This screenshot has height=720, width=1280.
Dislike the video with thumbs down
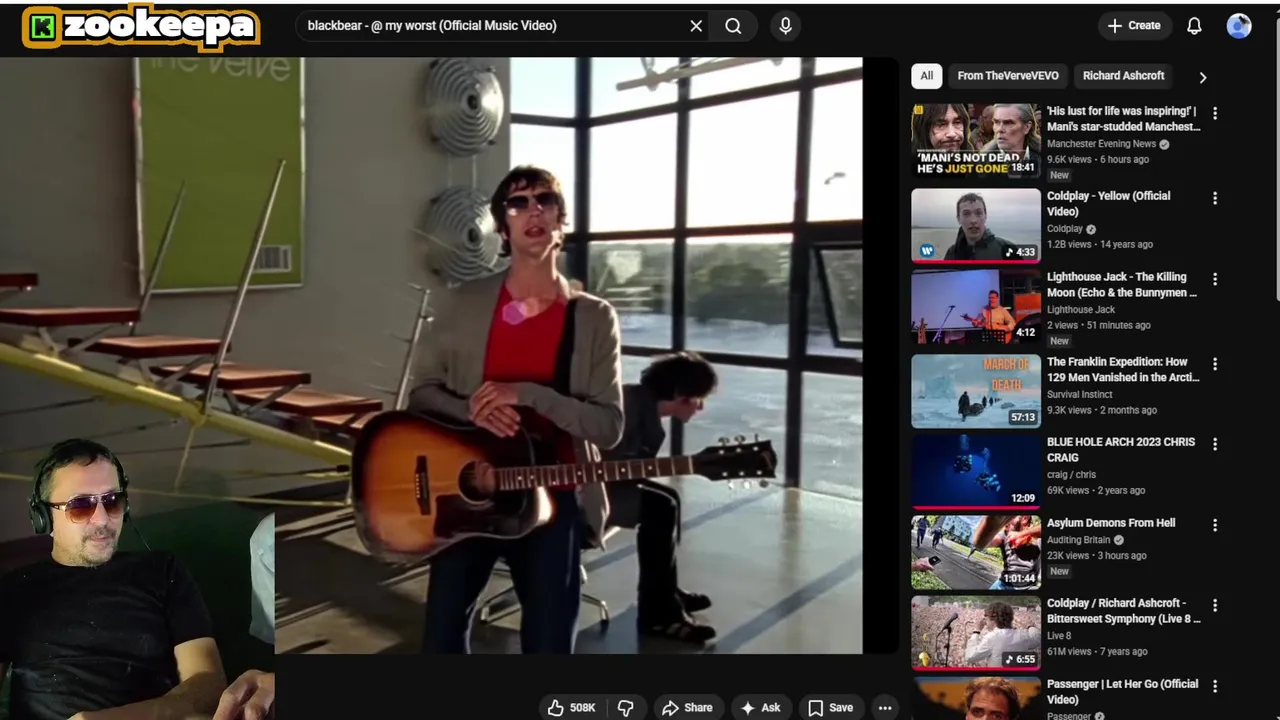click(626, 708)
